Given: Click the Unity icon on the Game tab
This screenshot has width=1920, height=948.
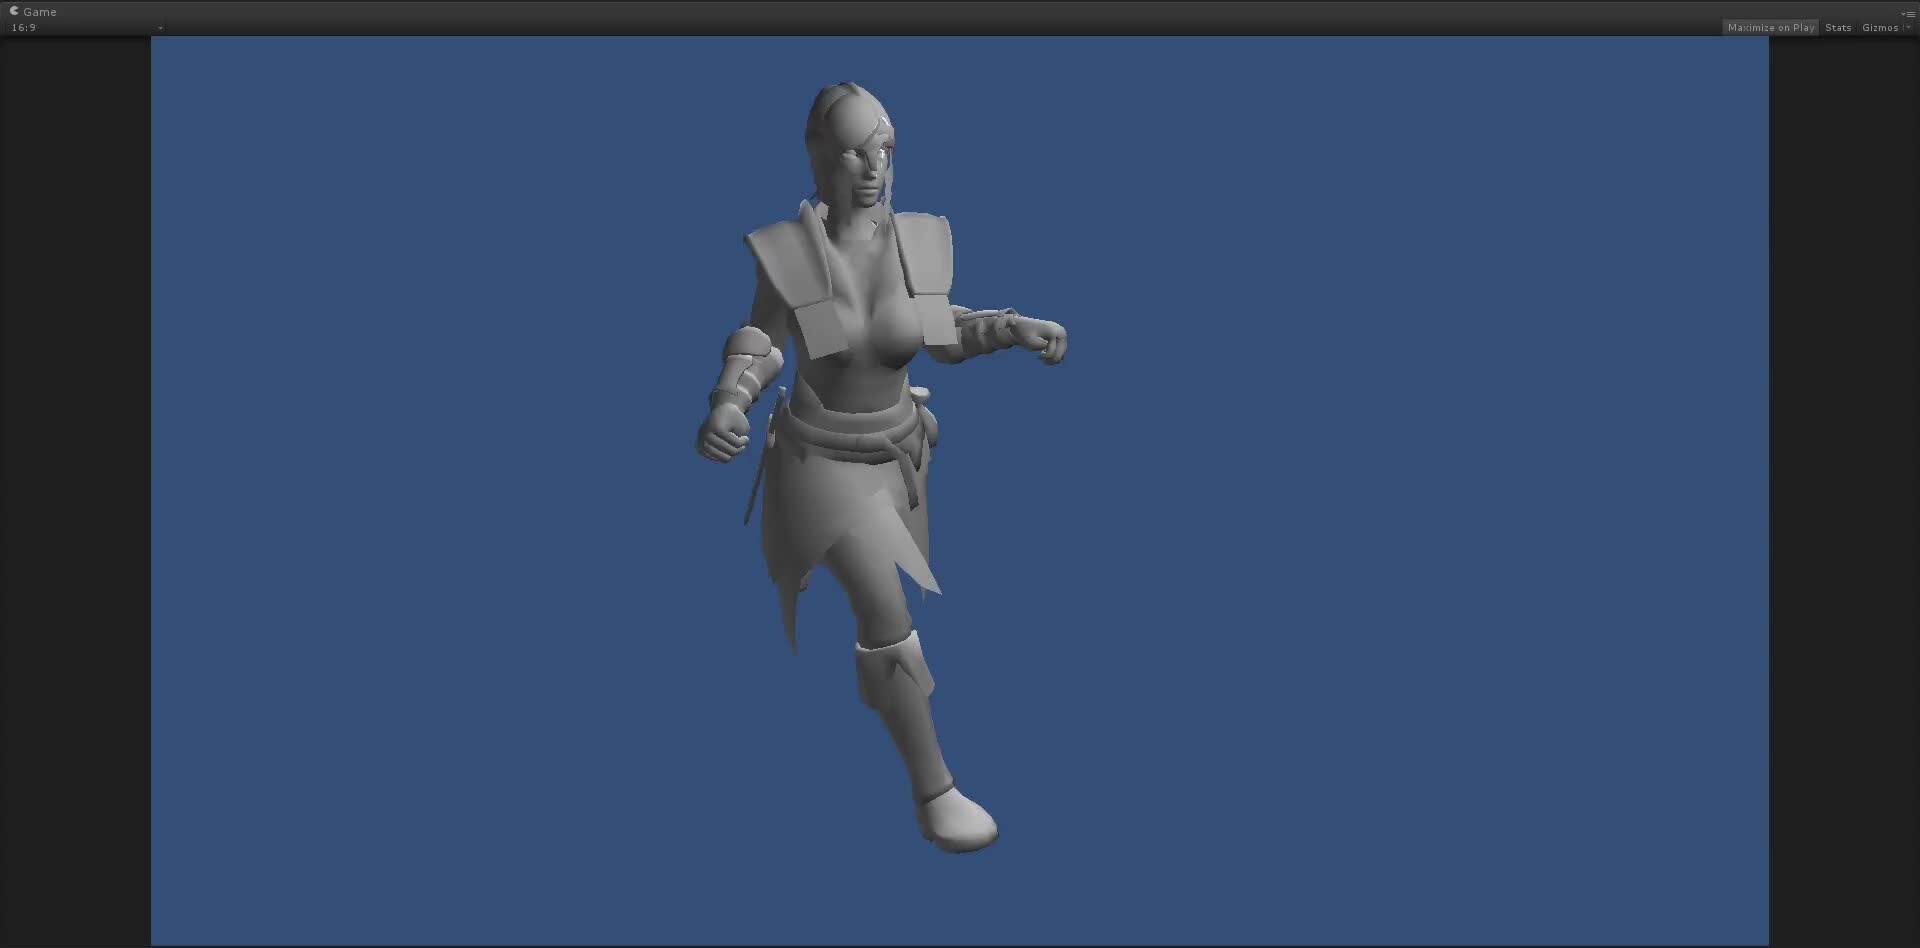Looking at the screenshot, I should click(x=12, y=11).
